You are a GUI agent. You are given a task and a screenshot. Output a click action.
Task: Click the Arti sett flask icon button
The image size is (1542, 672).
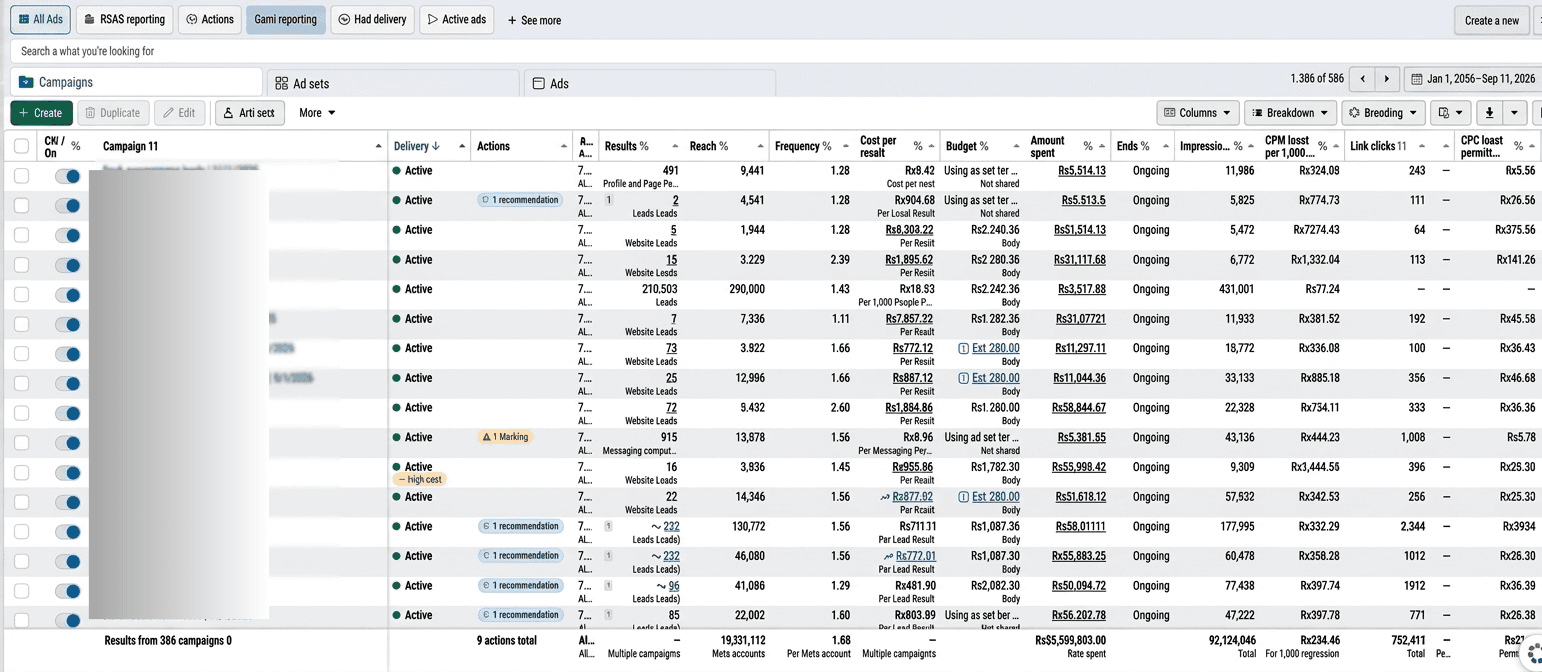(x=250, y=113)
